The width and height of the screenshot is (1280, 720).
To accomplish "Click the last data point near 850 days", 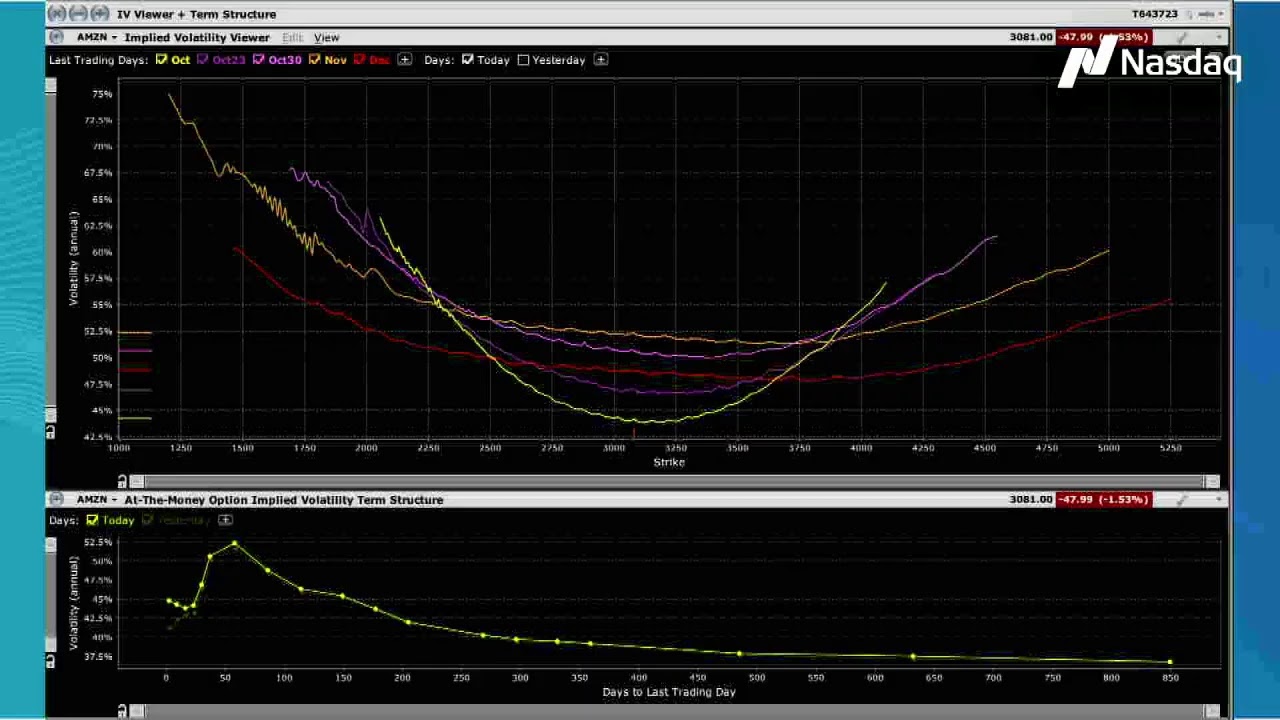I will point(1170,662).
